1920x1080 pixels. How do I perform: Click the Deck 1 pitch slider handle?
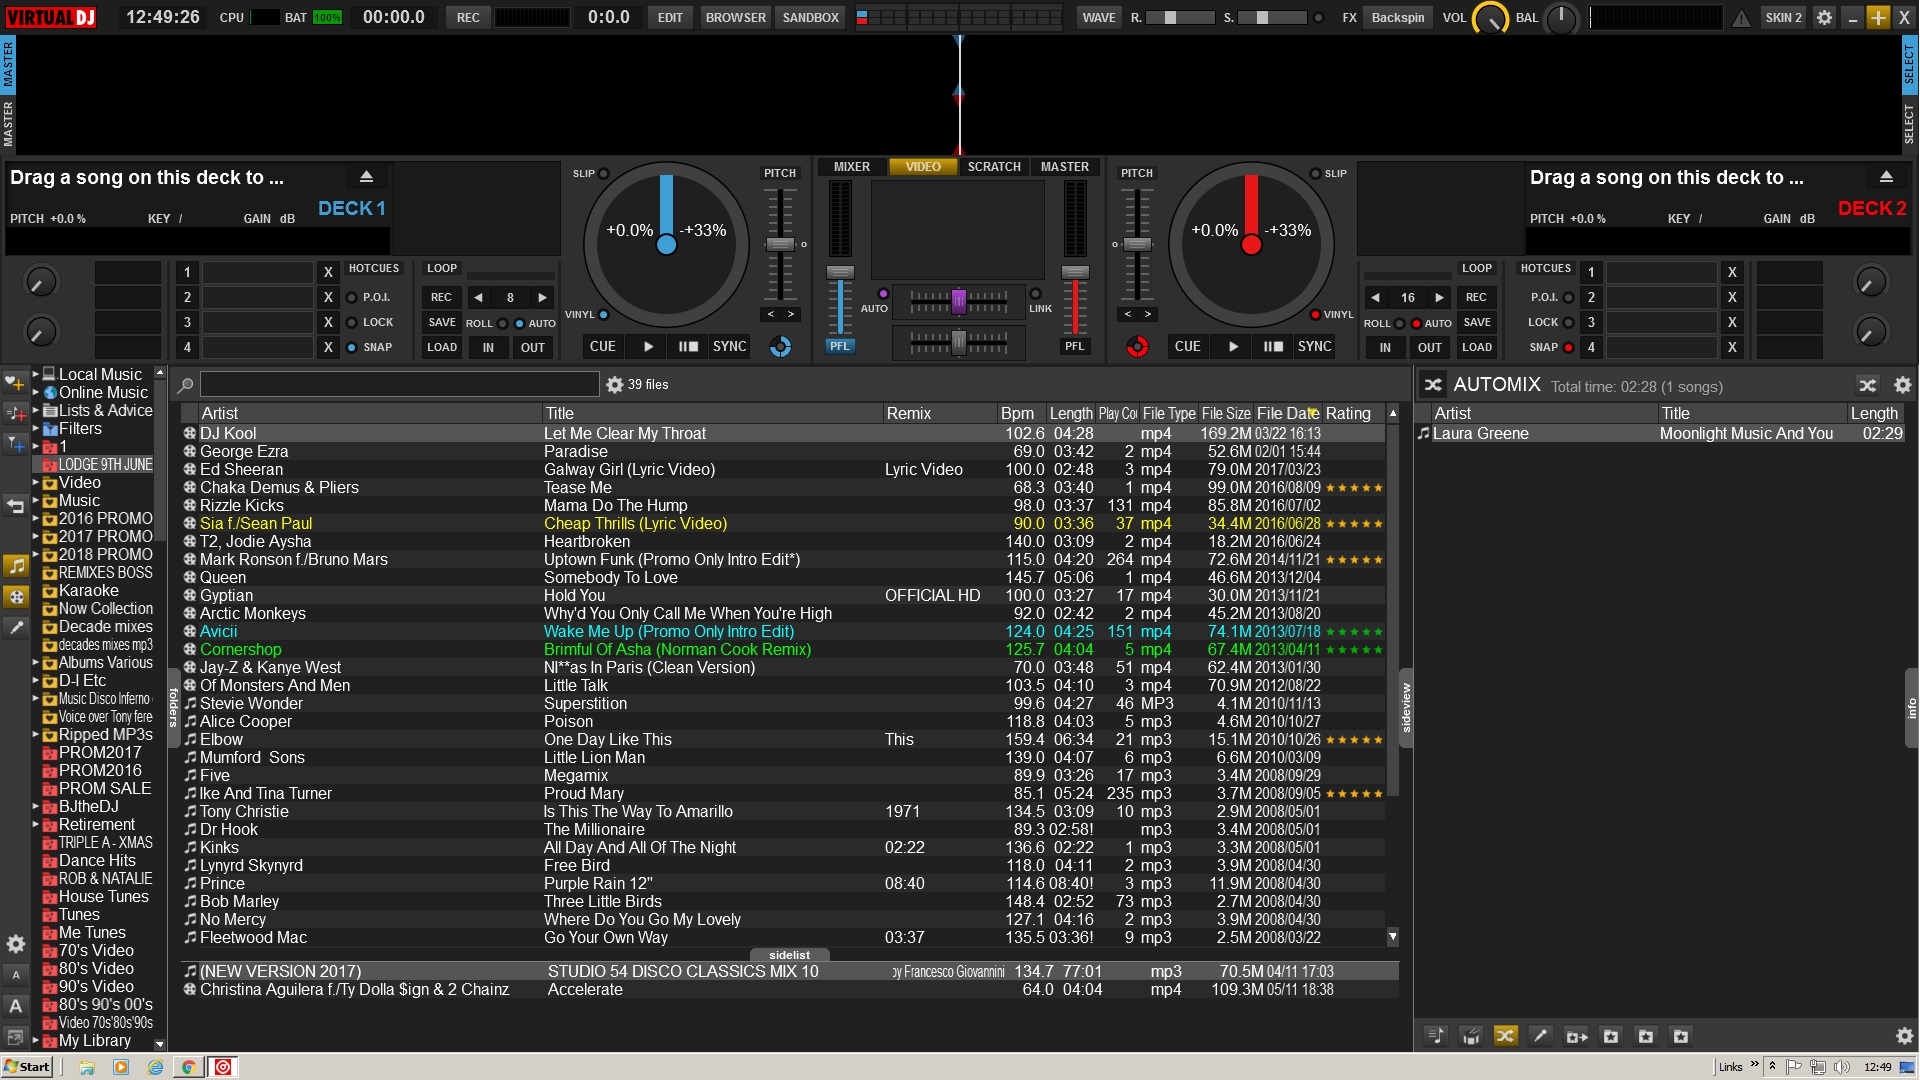[779, 245]
